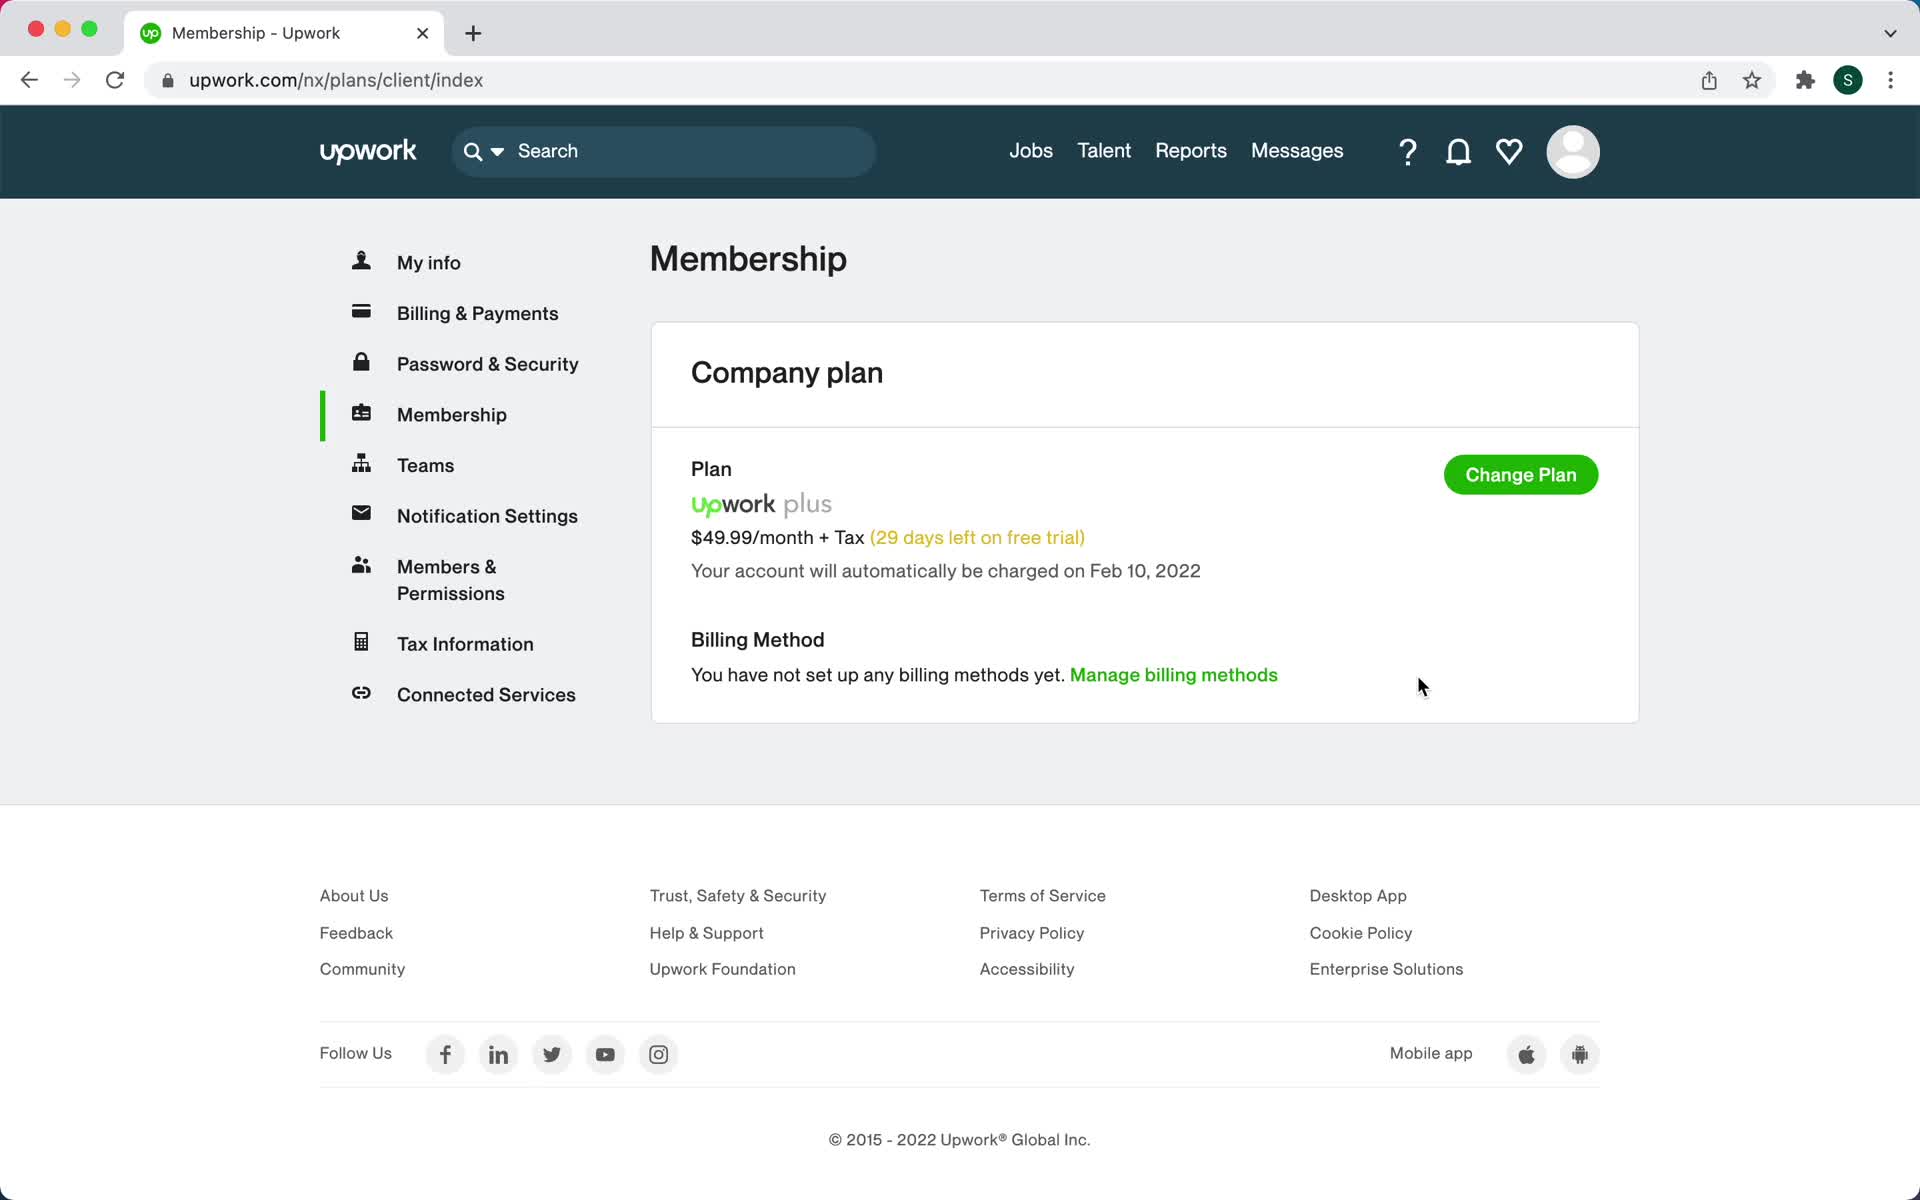Open My info settings
Viewport: 1920px width, 1200px height.
[x=428, y=263]
